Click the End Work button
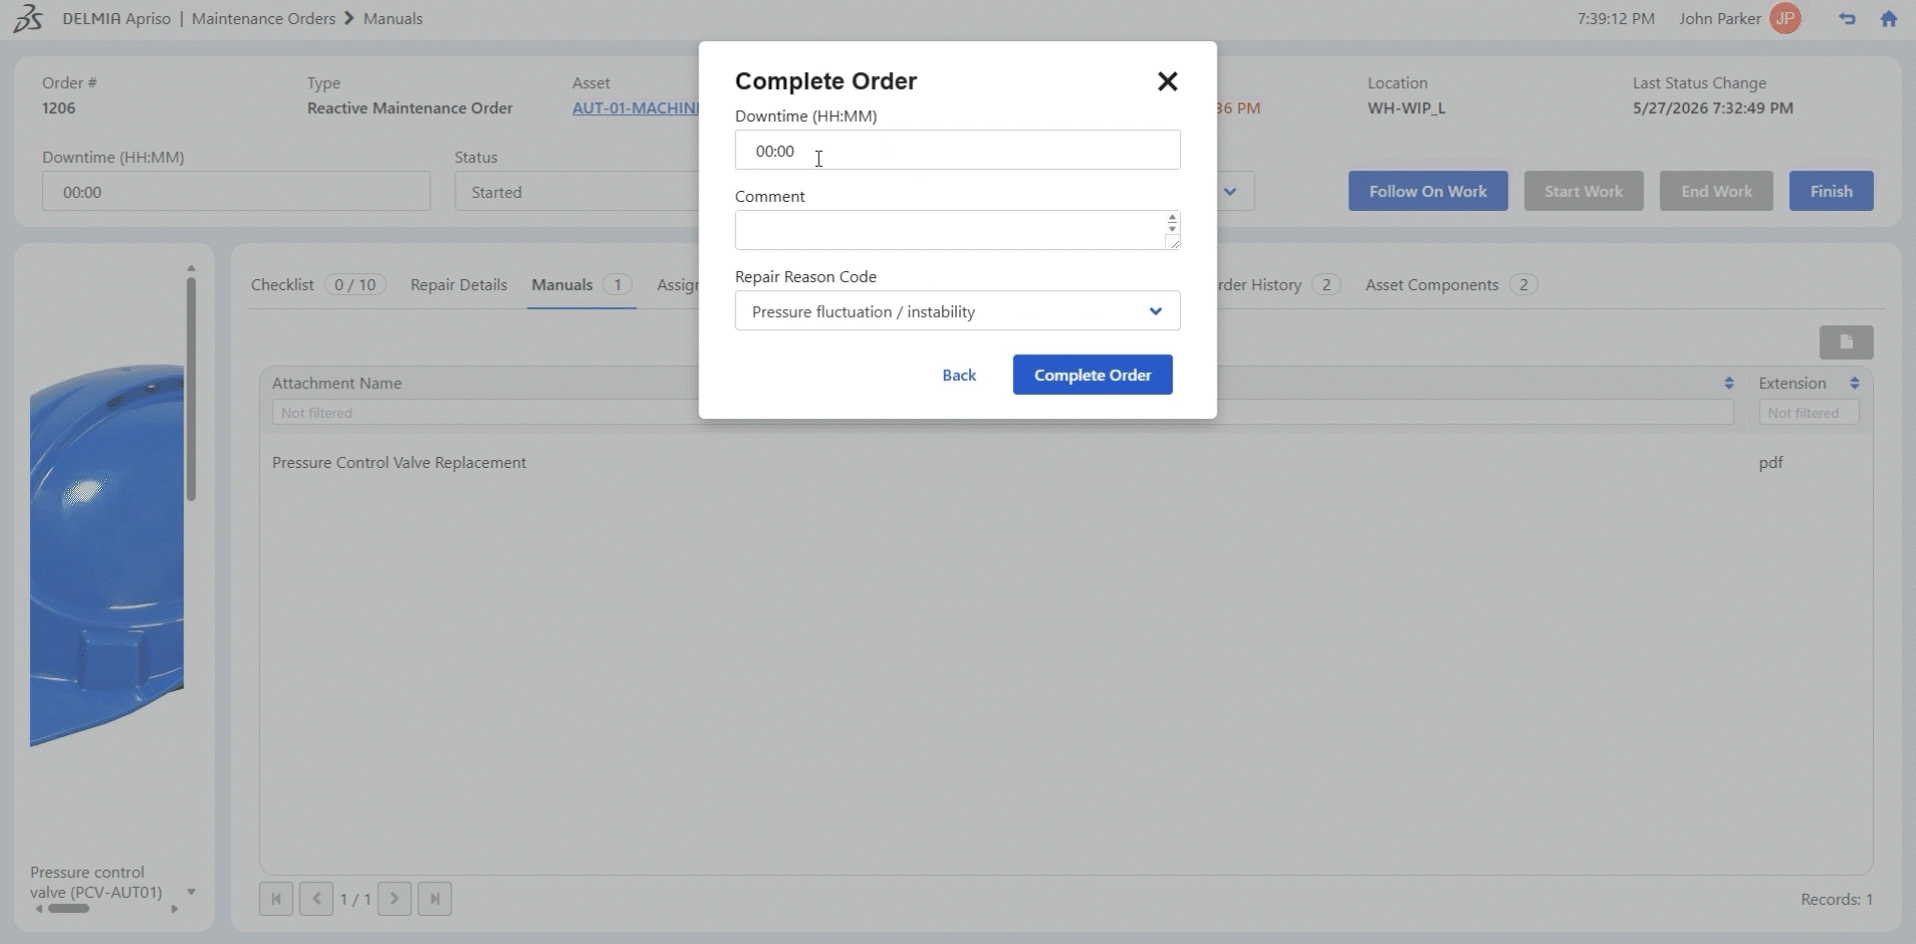Screen dimensions: 1916x944 [x=1716, y=191]
